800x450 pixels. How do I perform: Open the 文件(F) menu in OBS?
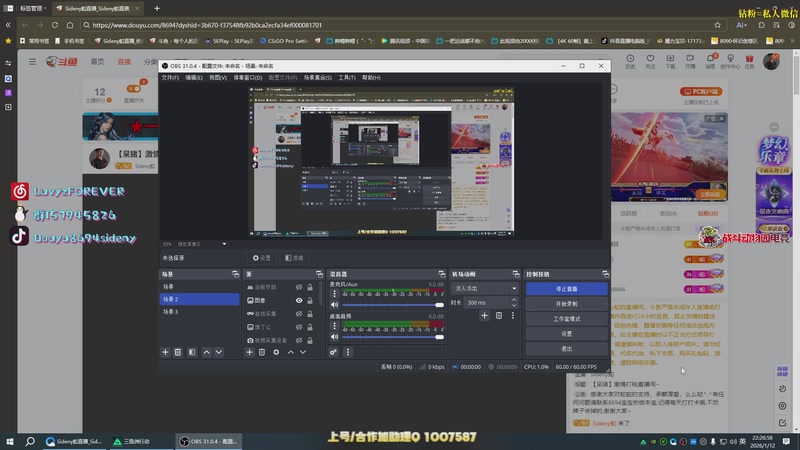pos(170,77)
